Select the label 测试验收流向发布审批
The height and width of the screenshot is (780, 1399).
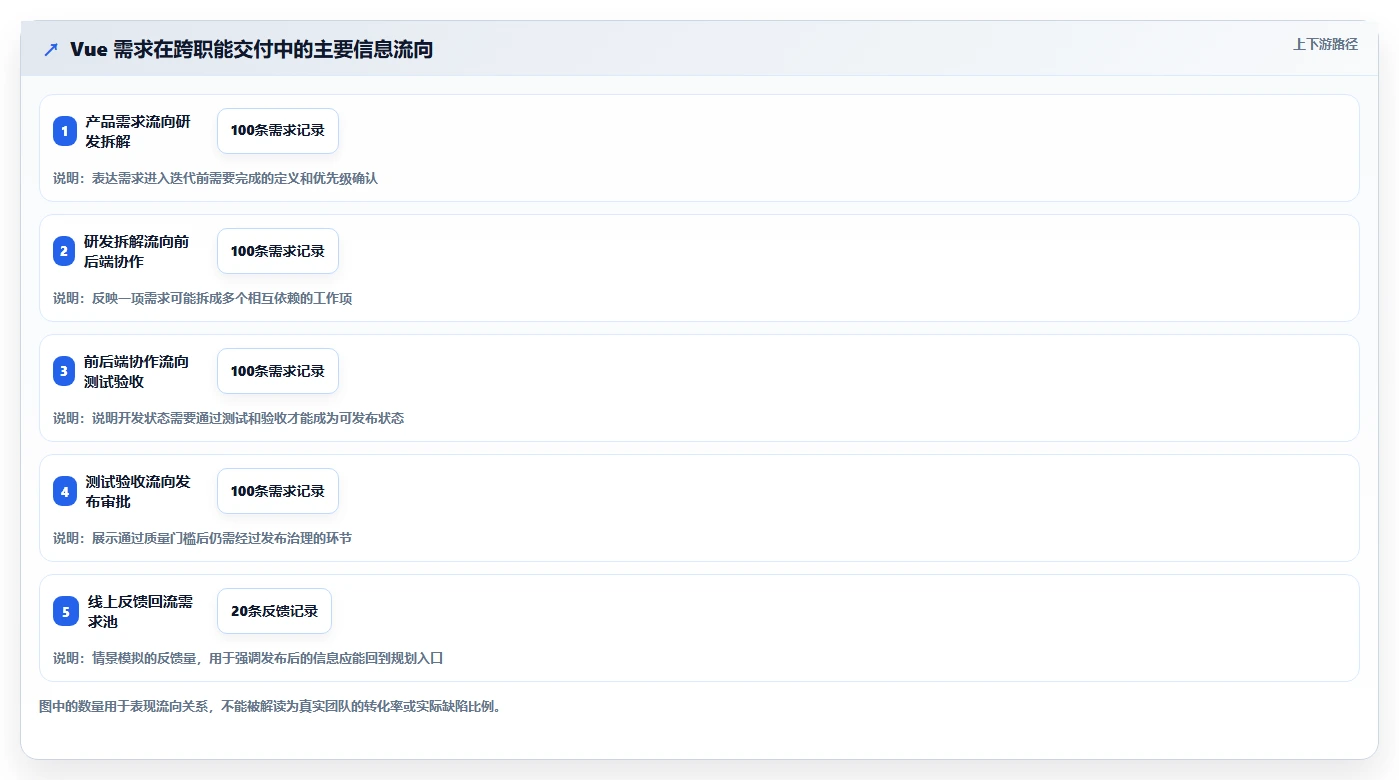pyautogui.click(x=137, y=491)
